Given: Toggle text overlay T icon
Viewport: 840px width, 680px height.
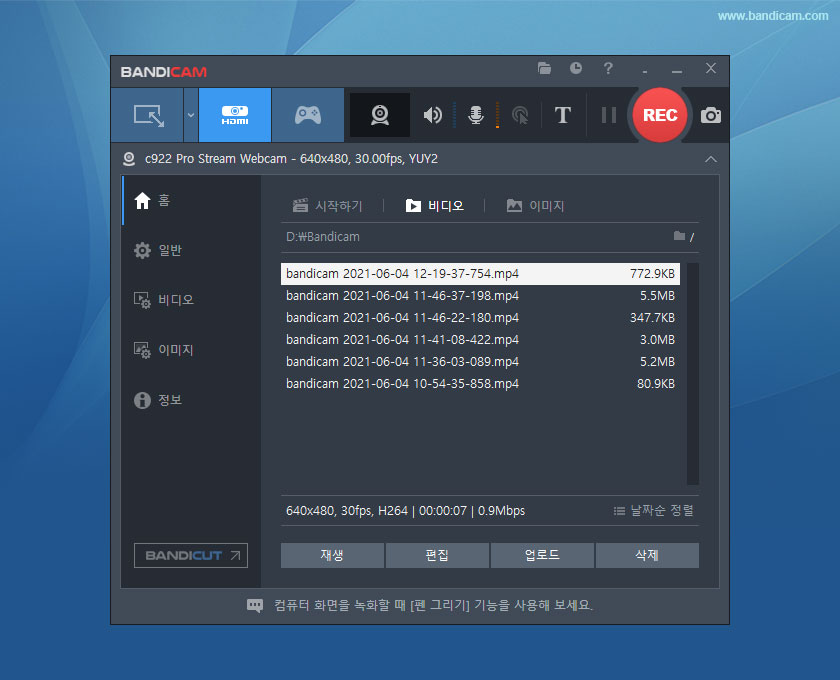Looking at the screenshot, I should (562, 115).
